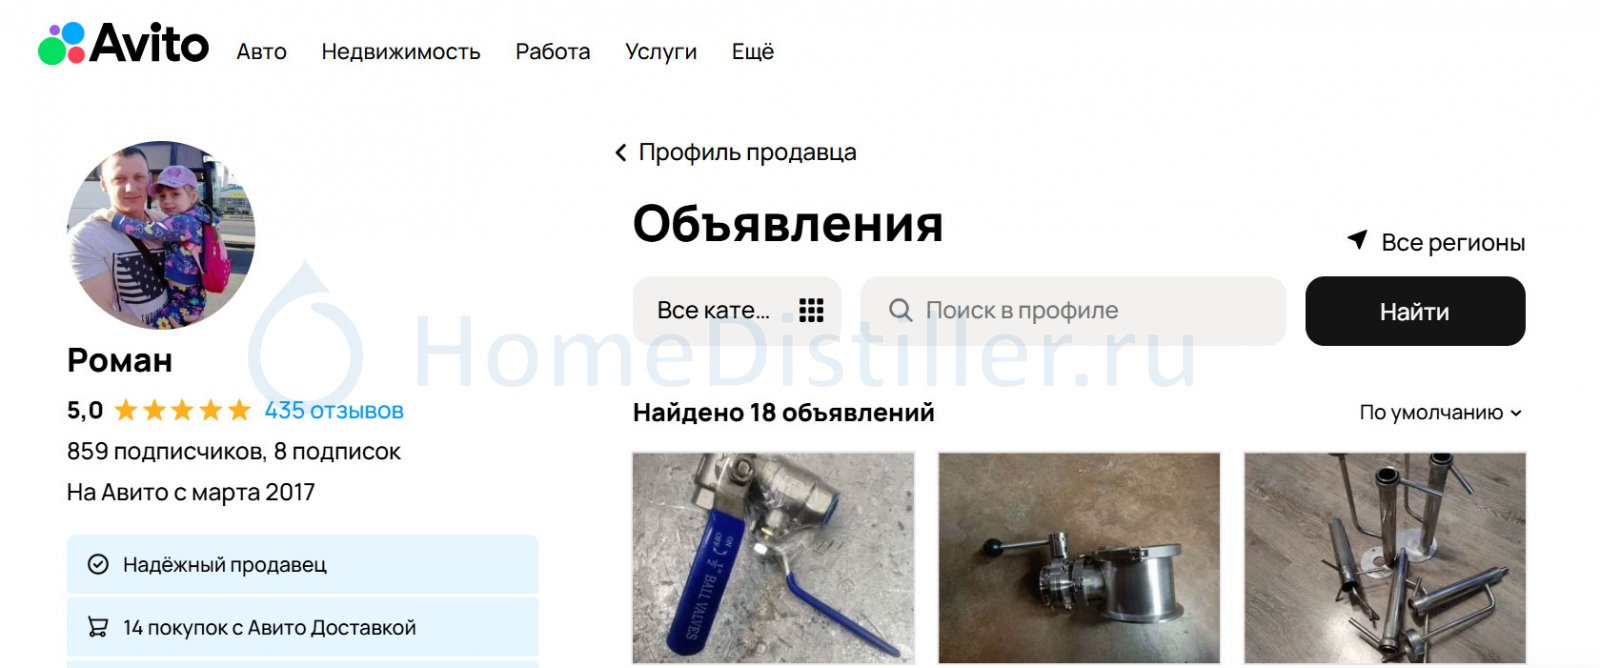The image size is (1600, 668).
Task: Go back using Профиль продавца chevron
Action: click(x=620, y=153)
